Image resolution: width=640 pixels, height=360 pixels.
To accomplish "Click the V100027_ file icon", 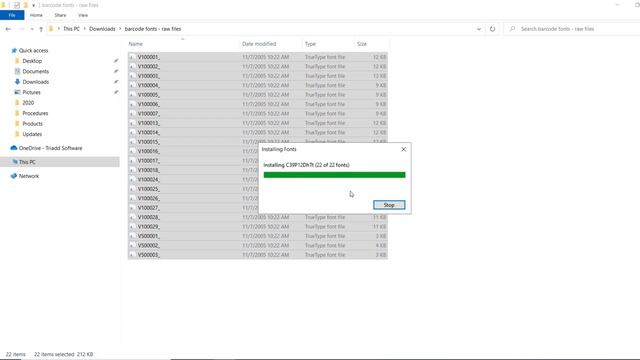I will click(x=132, y=208).
